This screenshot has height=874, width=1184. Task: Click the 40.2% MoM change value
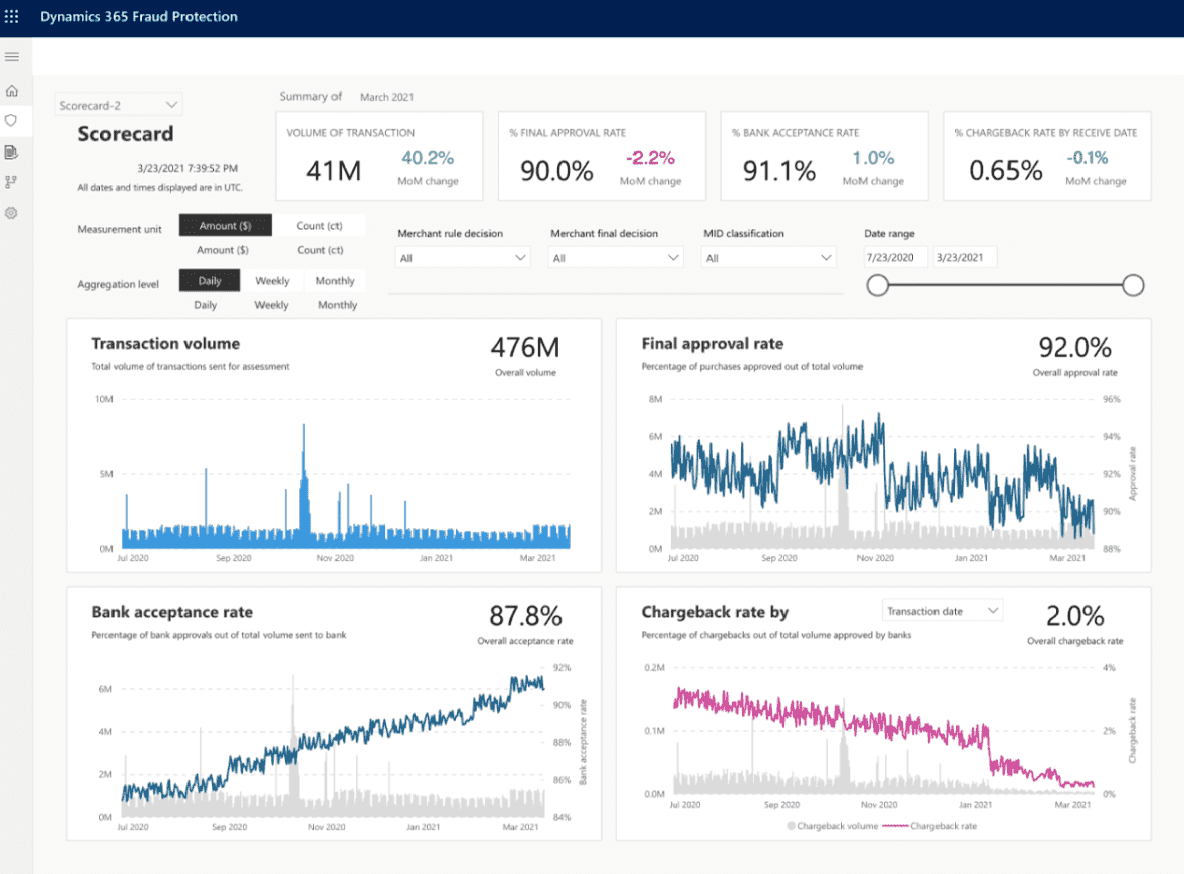(x=427, y=158)
